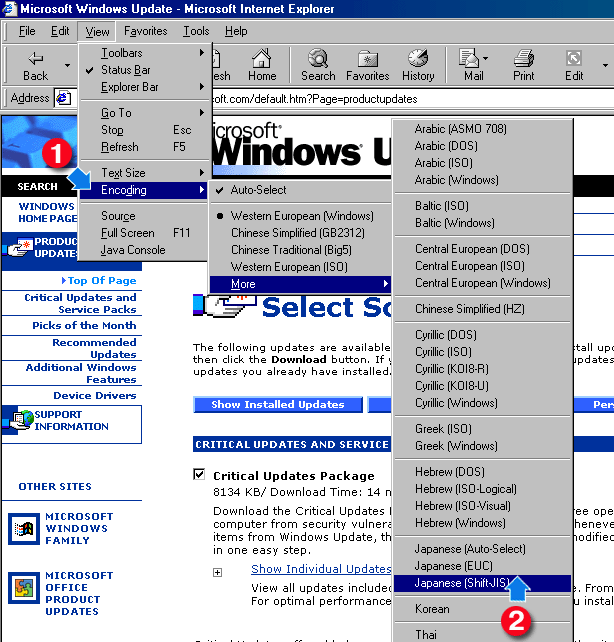This screenshot has width=614, height=642.
Task: Click the Back arrow toolbar icon
Action: [36, 58]
